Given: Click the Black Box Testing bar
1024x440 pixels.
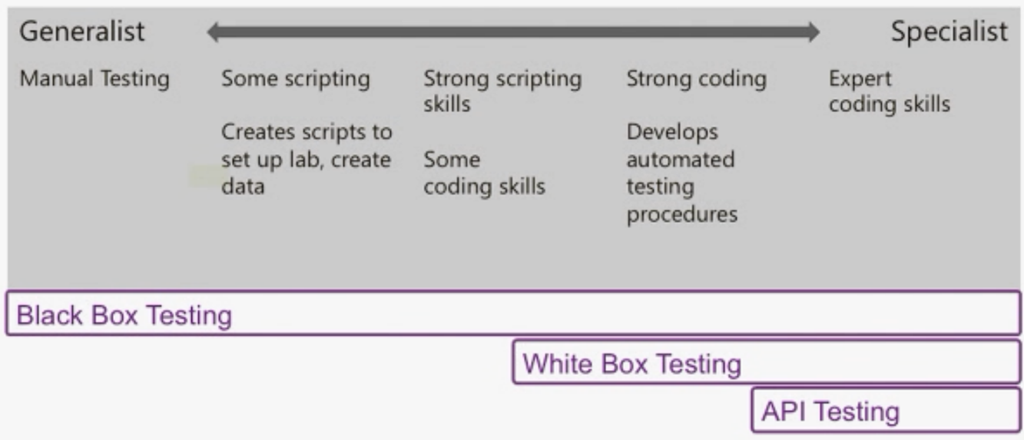Looking at the screenshot, I should point(513,313).
